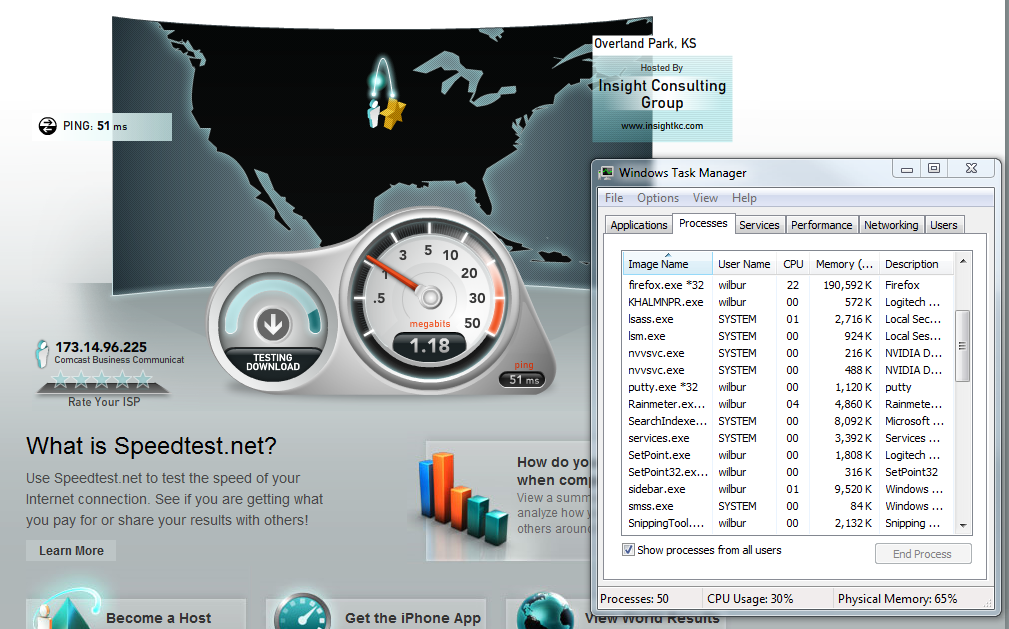
Task: Sort processes by Memory column
Action: click(x=844, y=264)
